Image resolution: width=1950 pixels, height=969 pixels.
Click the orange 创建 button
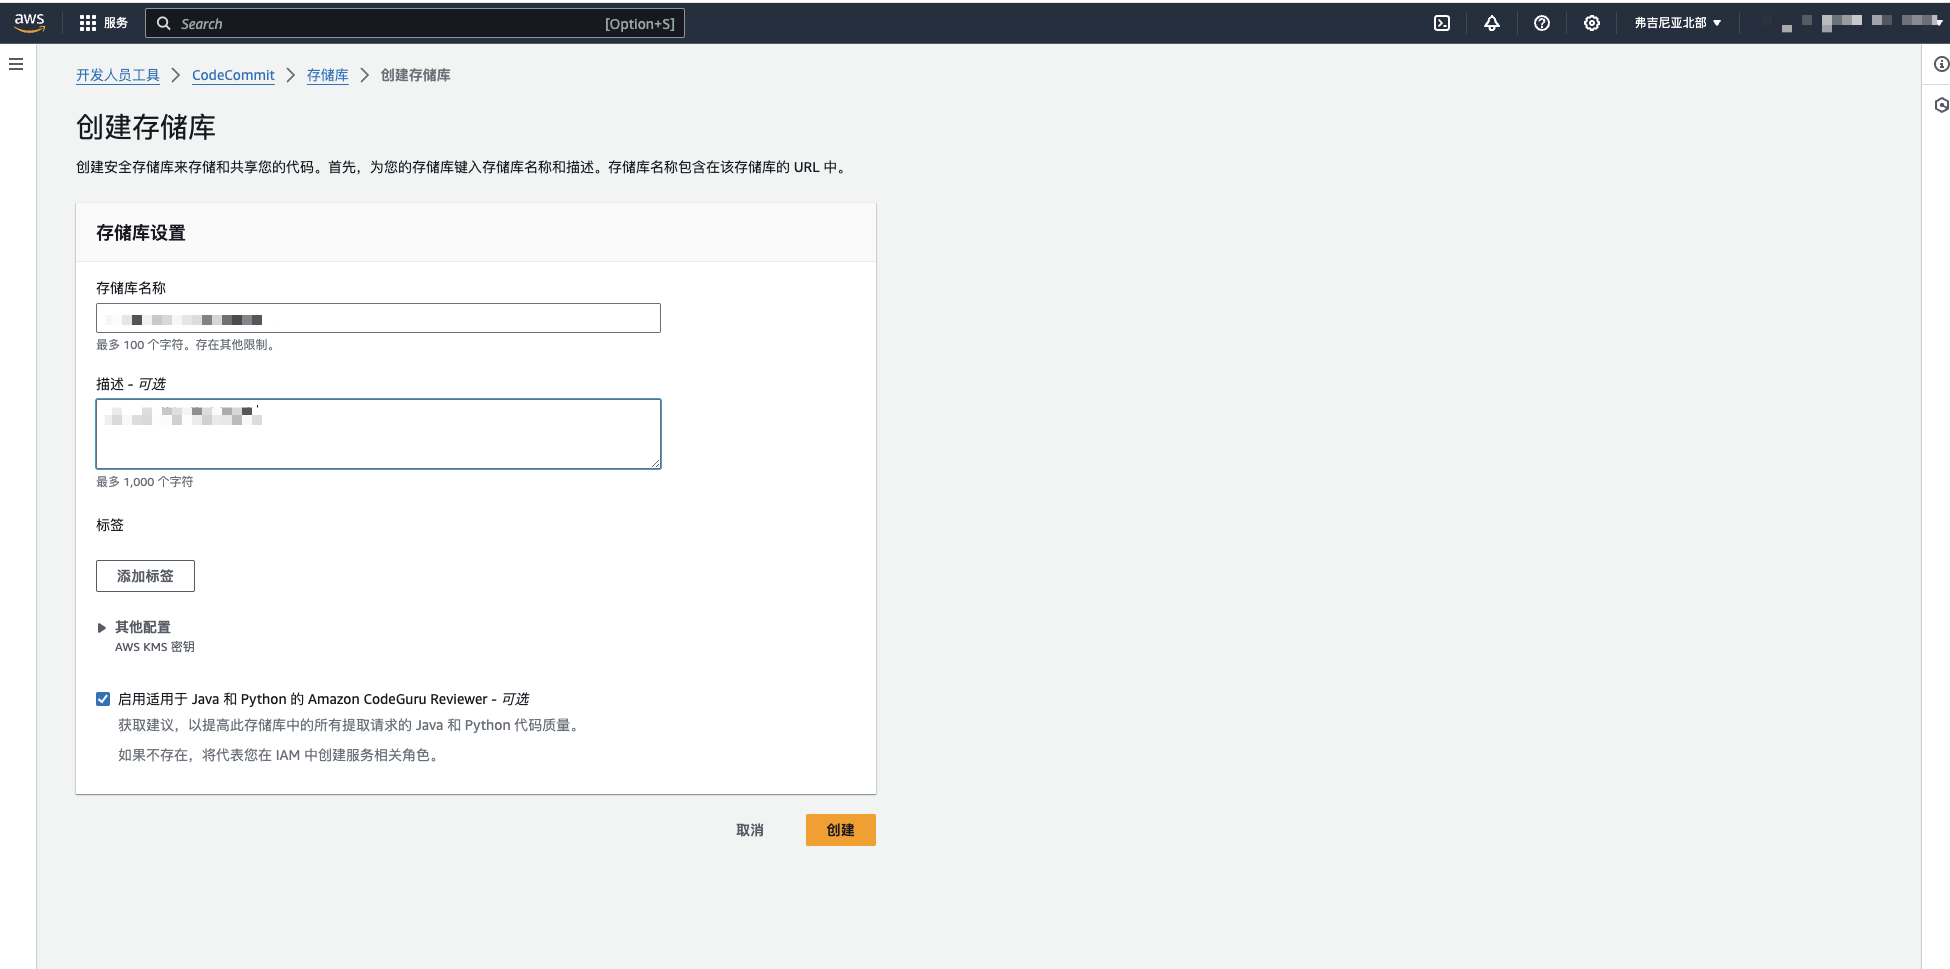pyautogui.click(x=841, y=830)
